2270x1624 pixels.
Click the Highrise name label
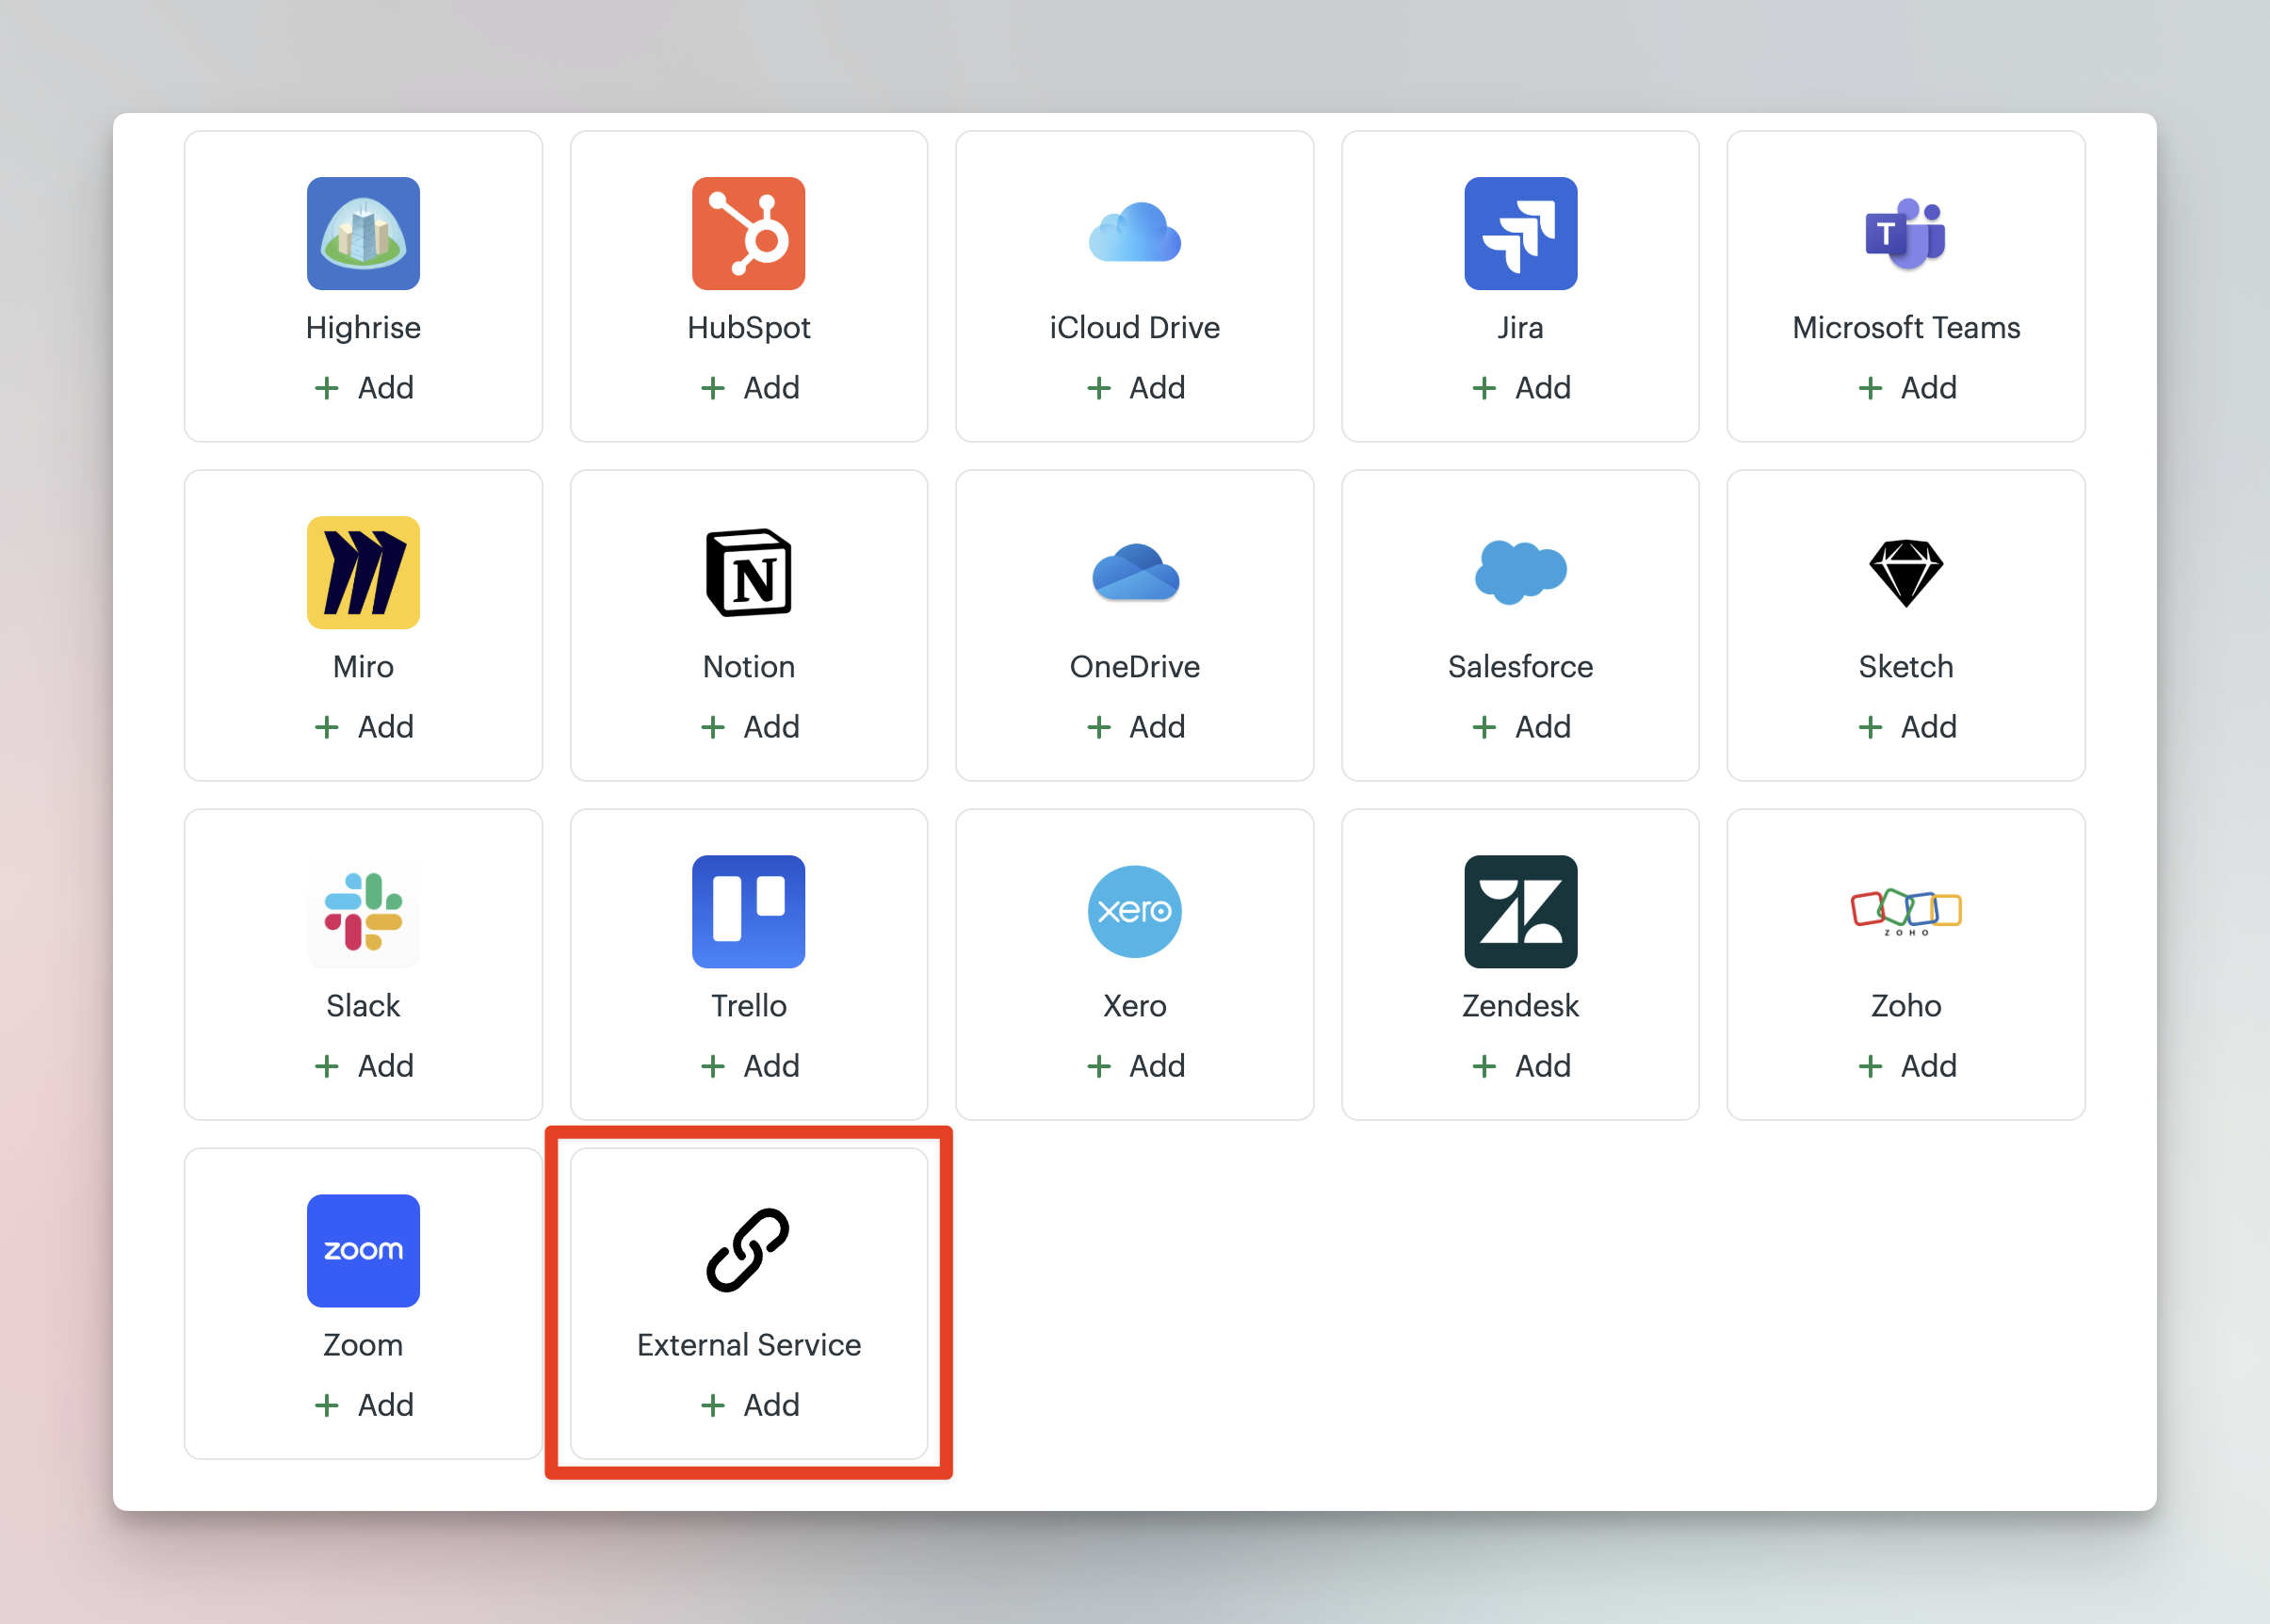(363, 327)
